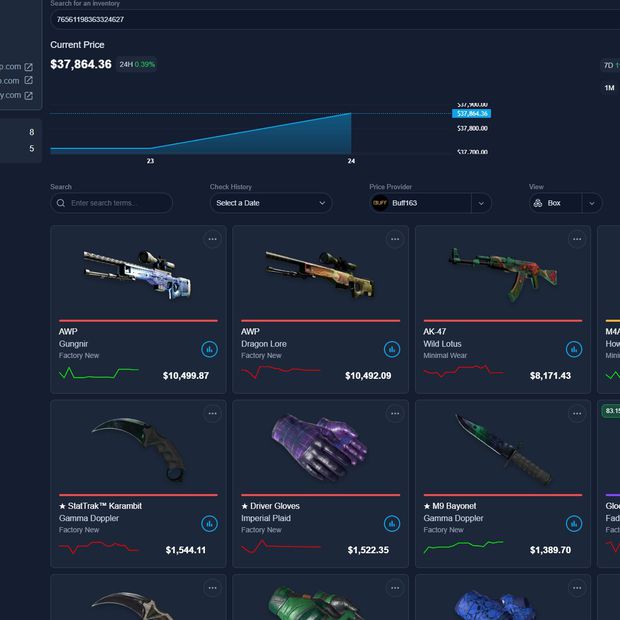Open the Buff163 price provider dropdown
Image resolution: width=620 pixels, height=620 pixels.
[x=481, y=203]
